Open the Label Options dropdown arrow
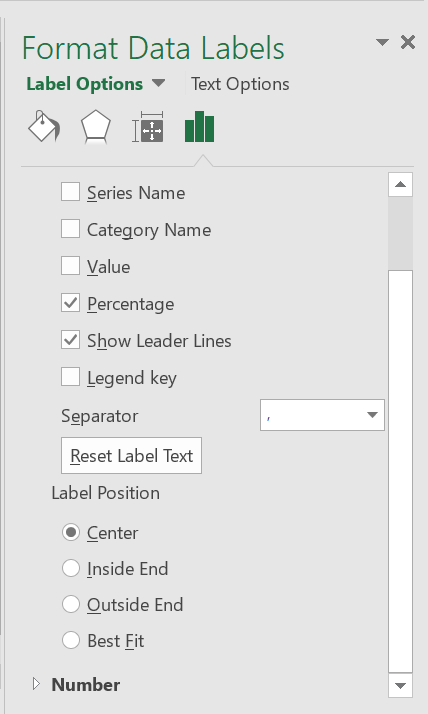Image resolution: width=428 pixels, height=714 pixels. 158,83
